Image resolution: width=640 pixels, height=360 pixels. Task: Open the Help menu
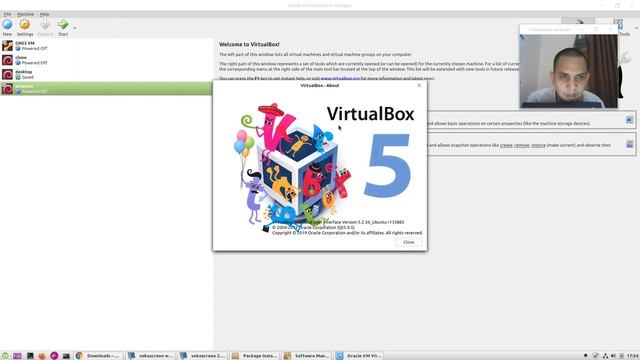(x=44, y=14)
